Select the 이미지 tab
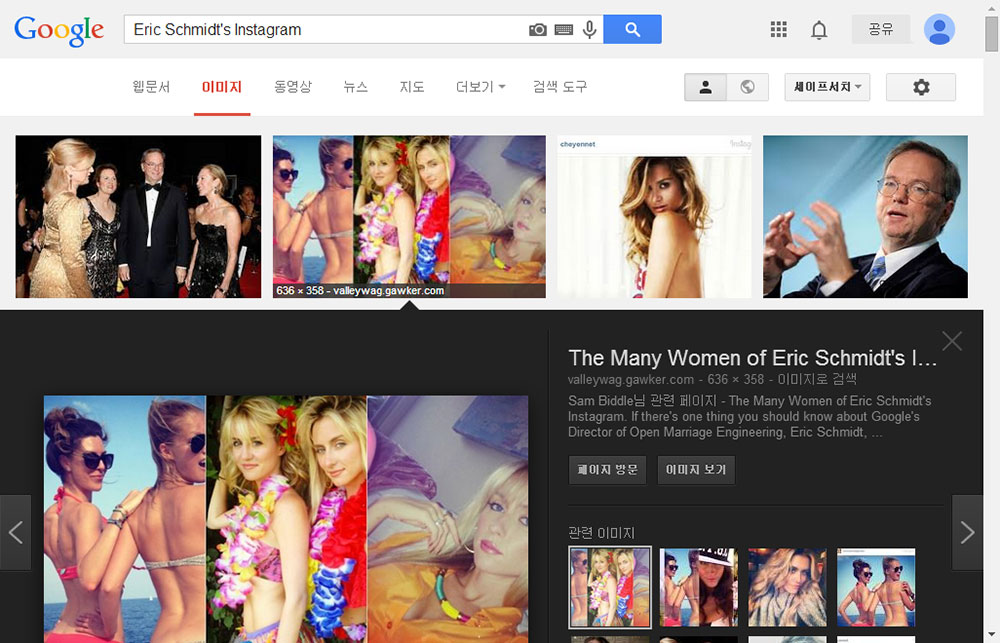This screenshot has width=1000, height=643. click(222, 87)
